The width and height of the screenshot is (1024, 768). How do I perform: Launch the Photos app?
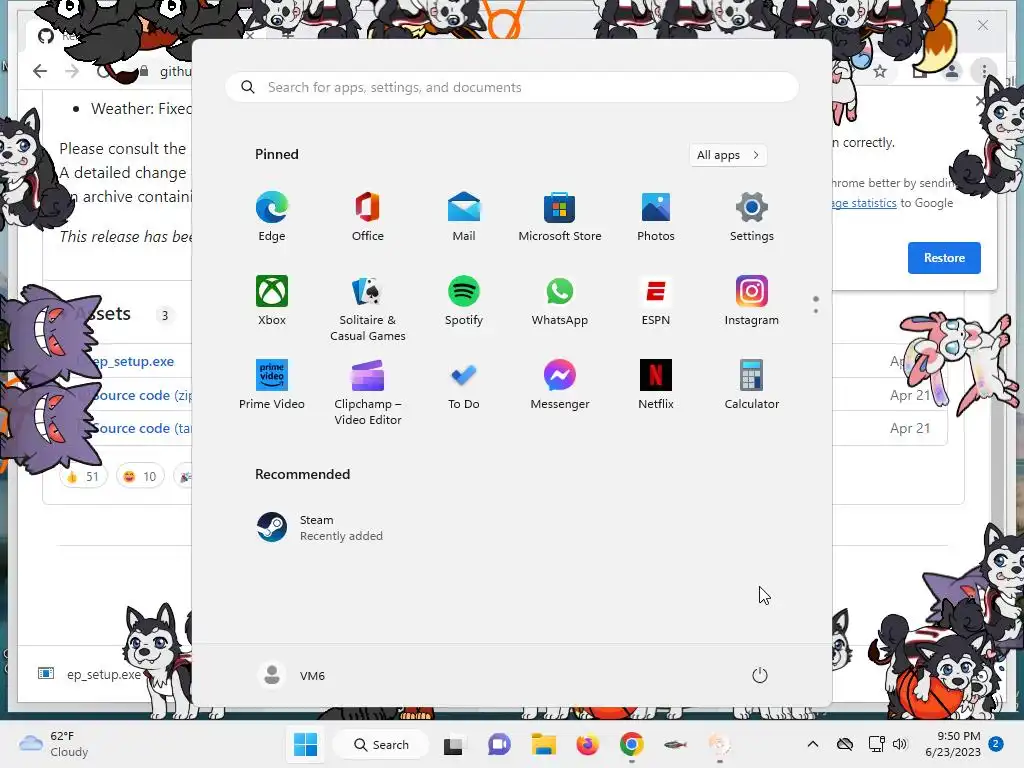(656, 217)
